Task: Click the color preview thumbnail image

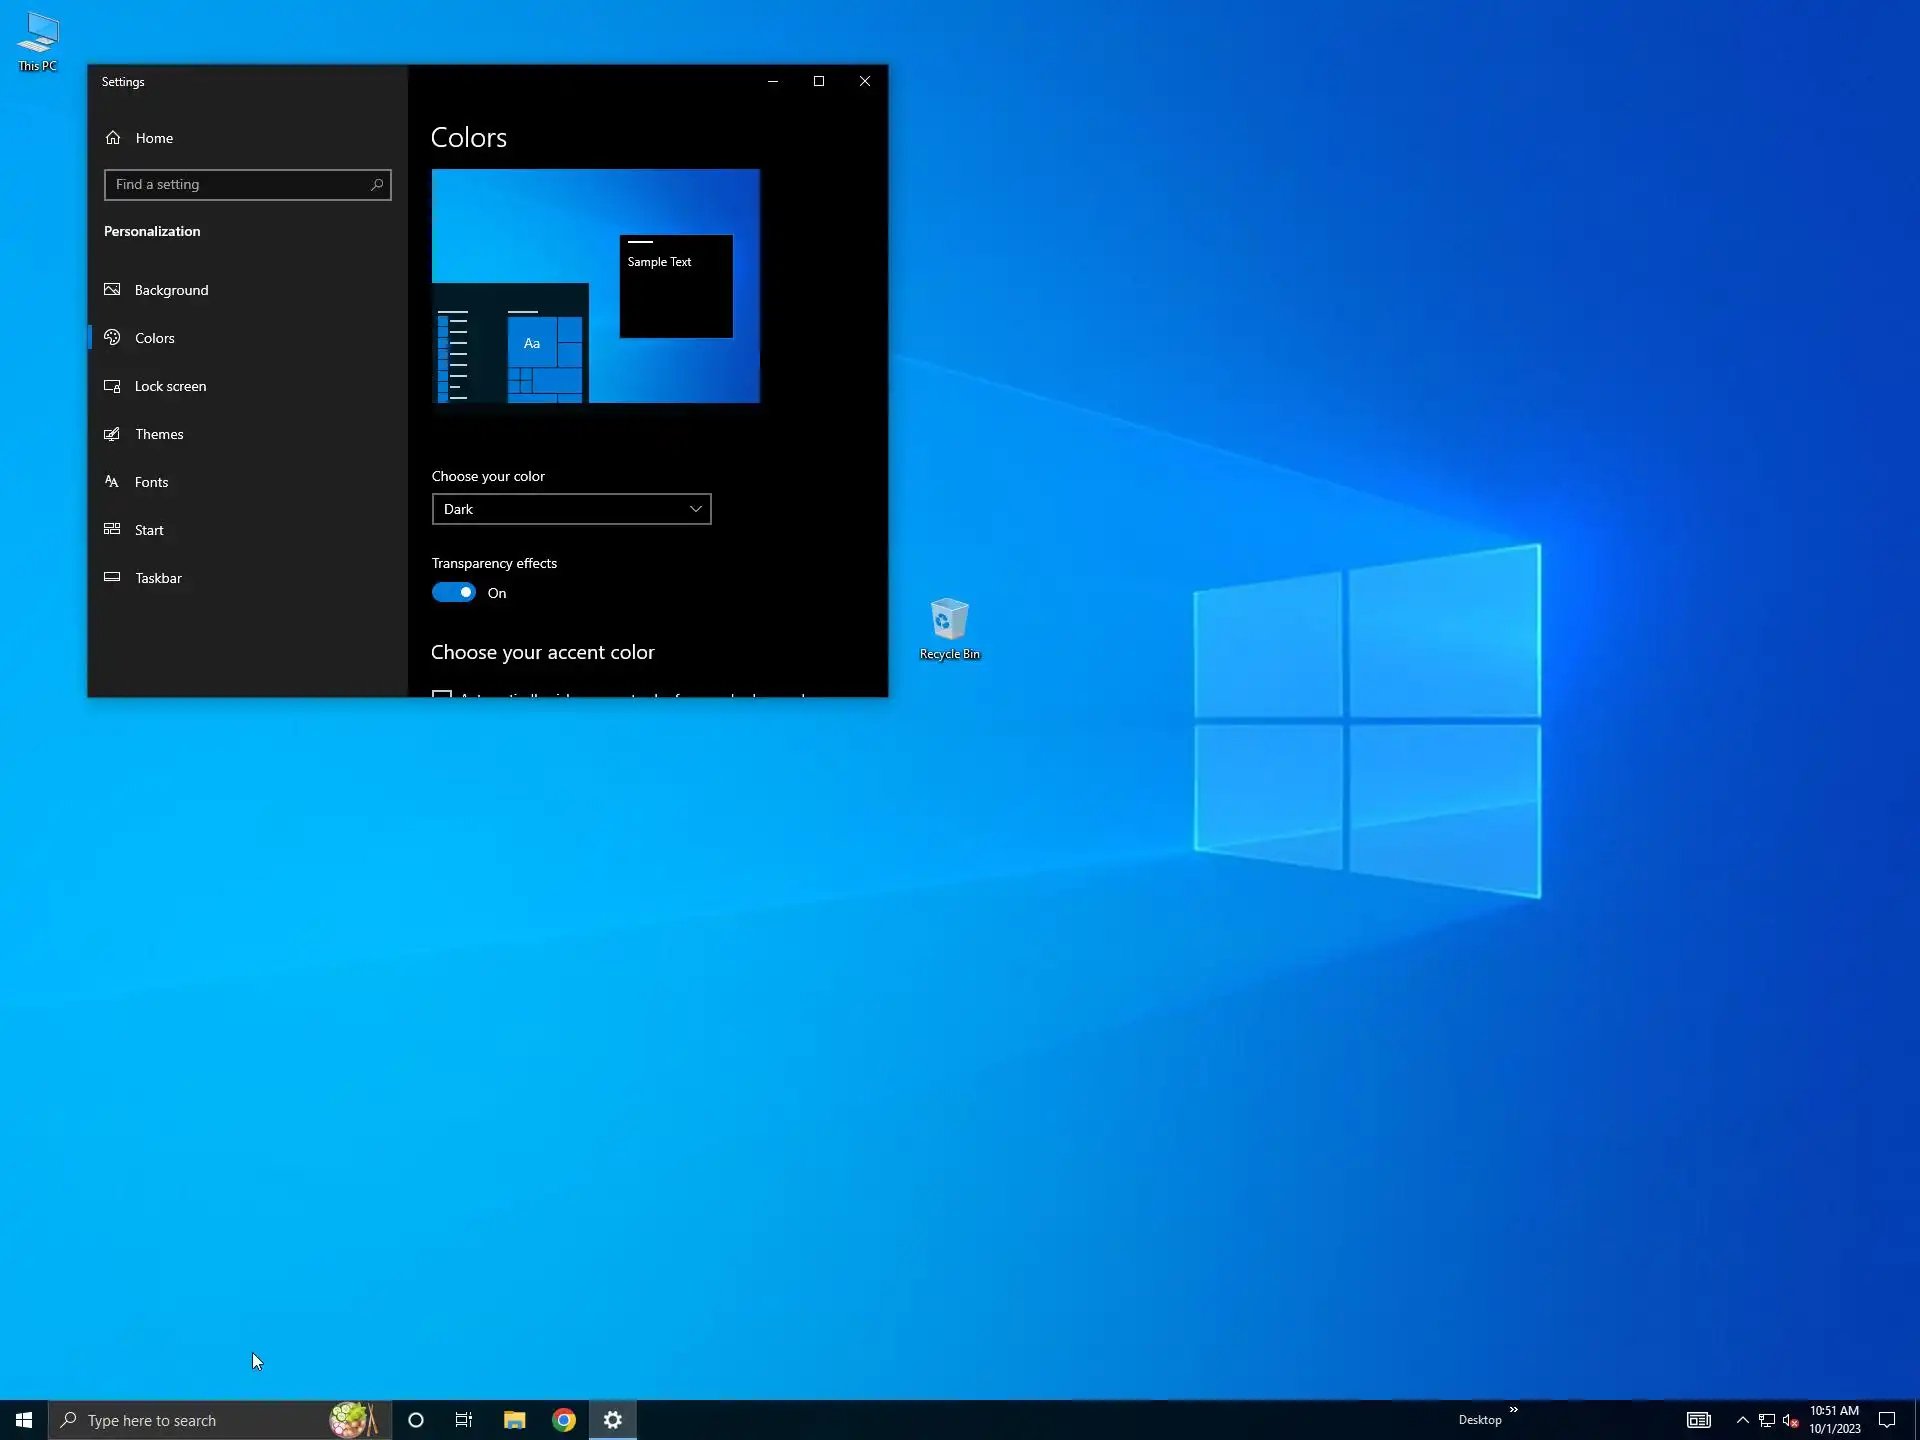Action: point(595,286)
